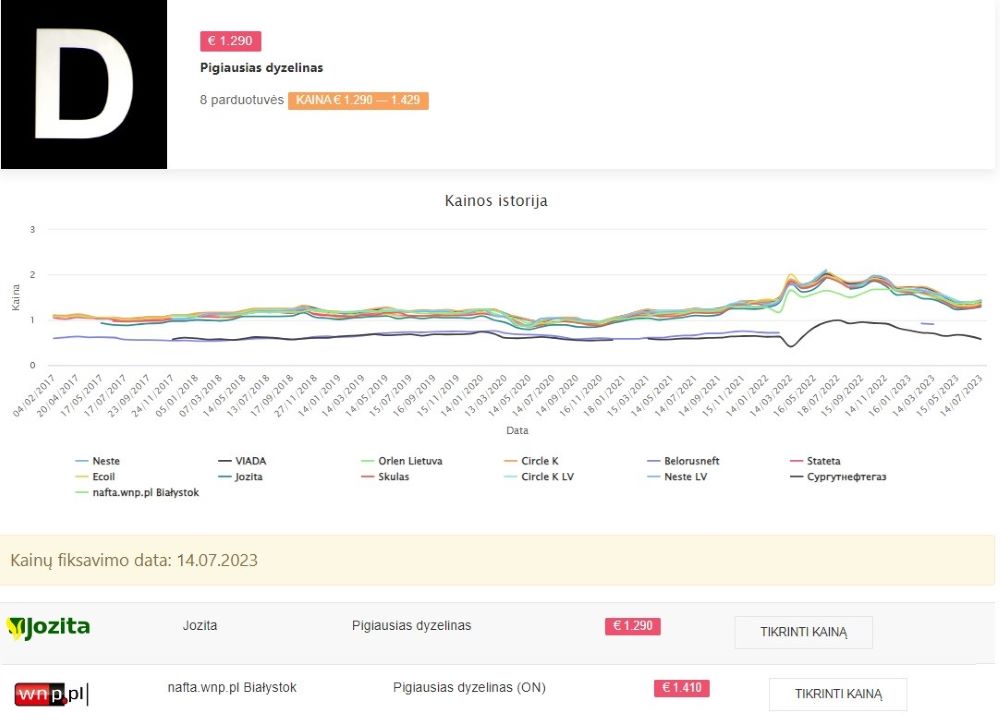Toggle the Jozita legend series

point(240,477)
